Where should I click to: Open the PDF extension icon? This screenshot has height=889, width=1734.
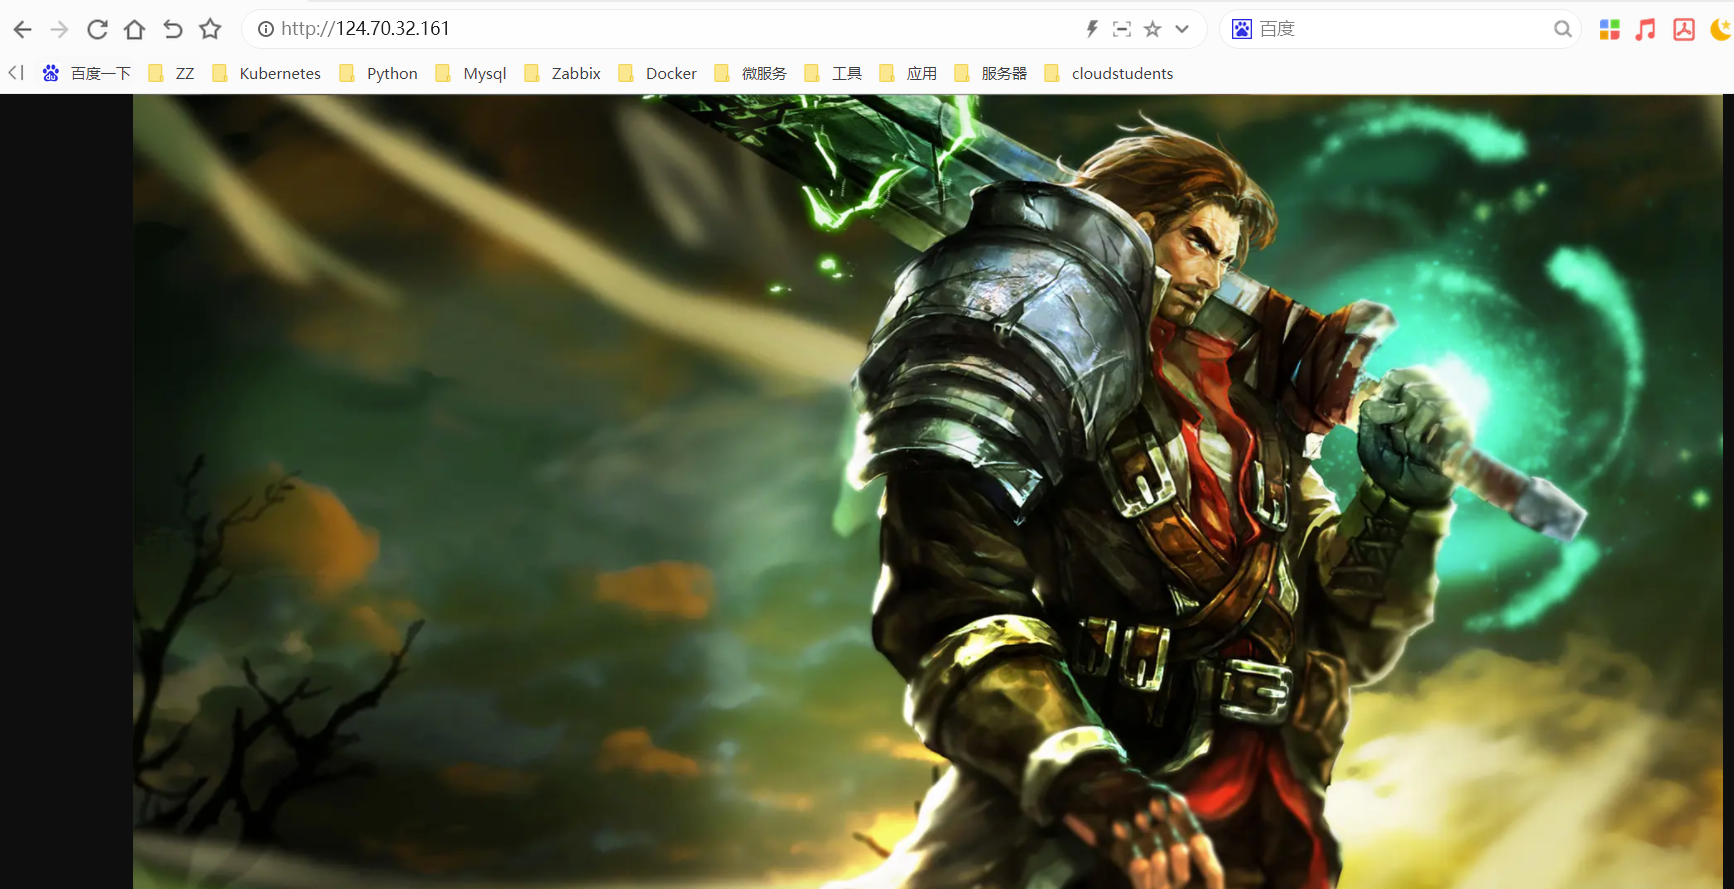[1684, 30]
